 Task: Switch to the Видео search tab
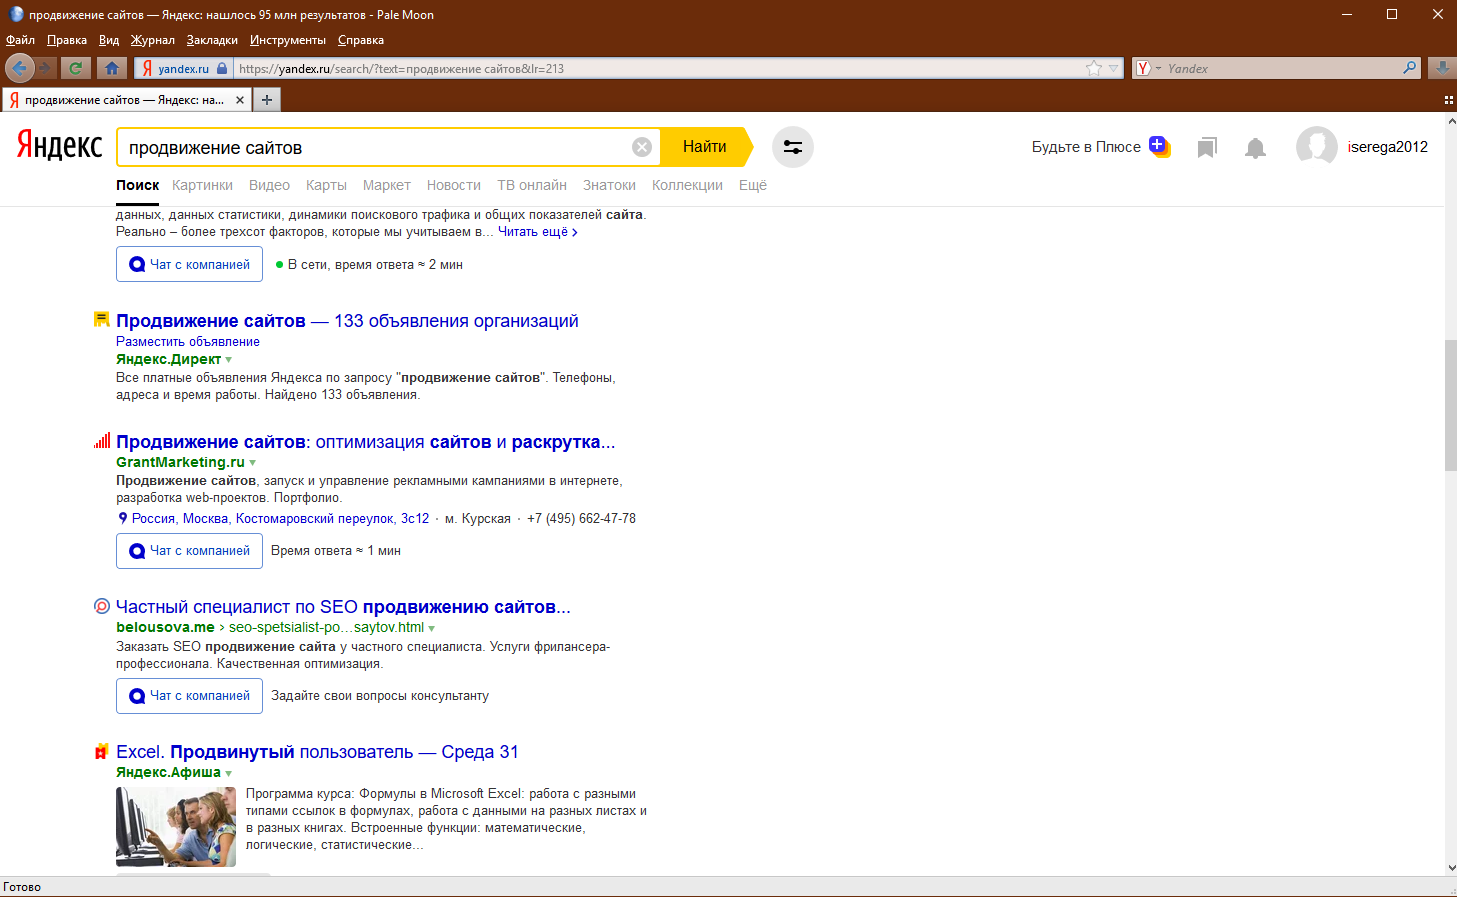coord(269,185)
